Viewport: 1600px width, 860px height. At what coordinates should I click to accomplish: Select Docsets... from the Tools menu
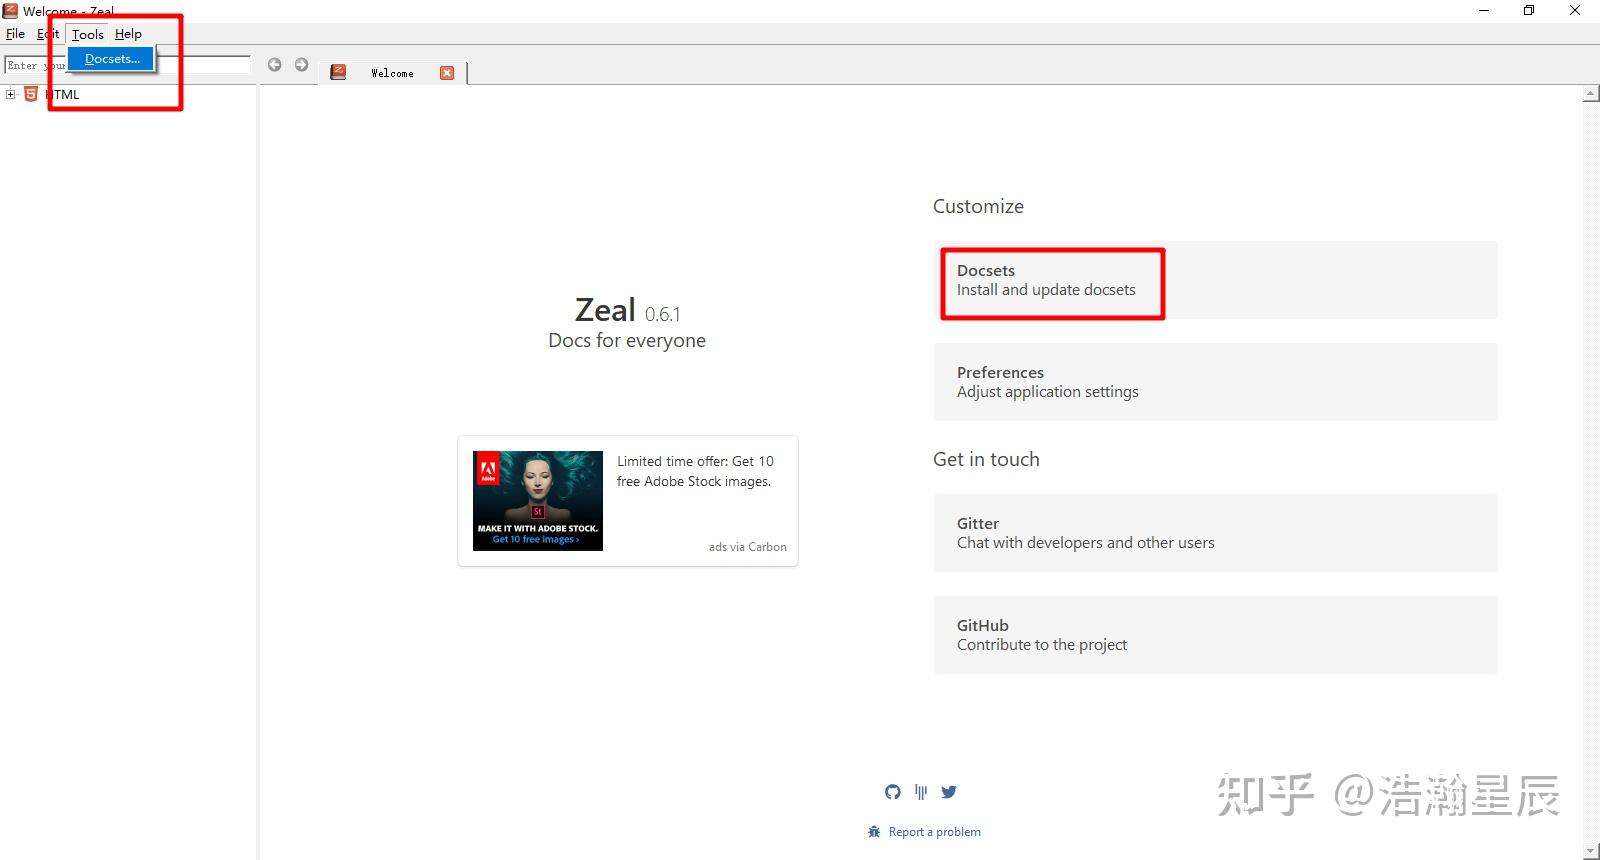click(x=111, y=59)
